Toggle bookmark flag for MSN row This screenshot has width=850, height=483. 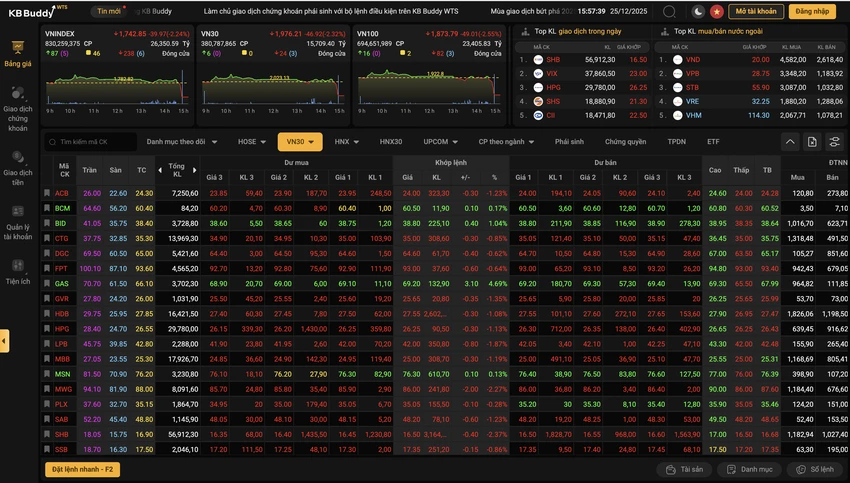click(47, 374)
